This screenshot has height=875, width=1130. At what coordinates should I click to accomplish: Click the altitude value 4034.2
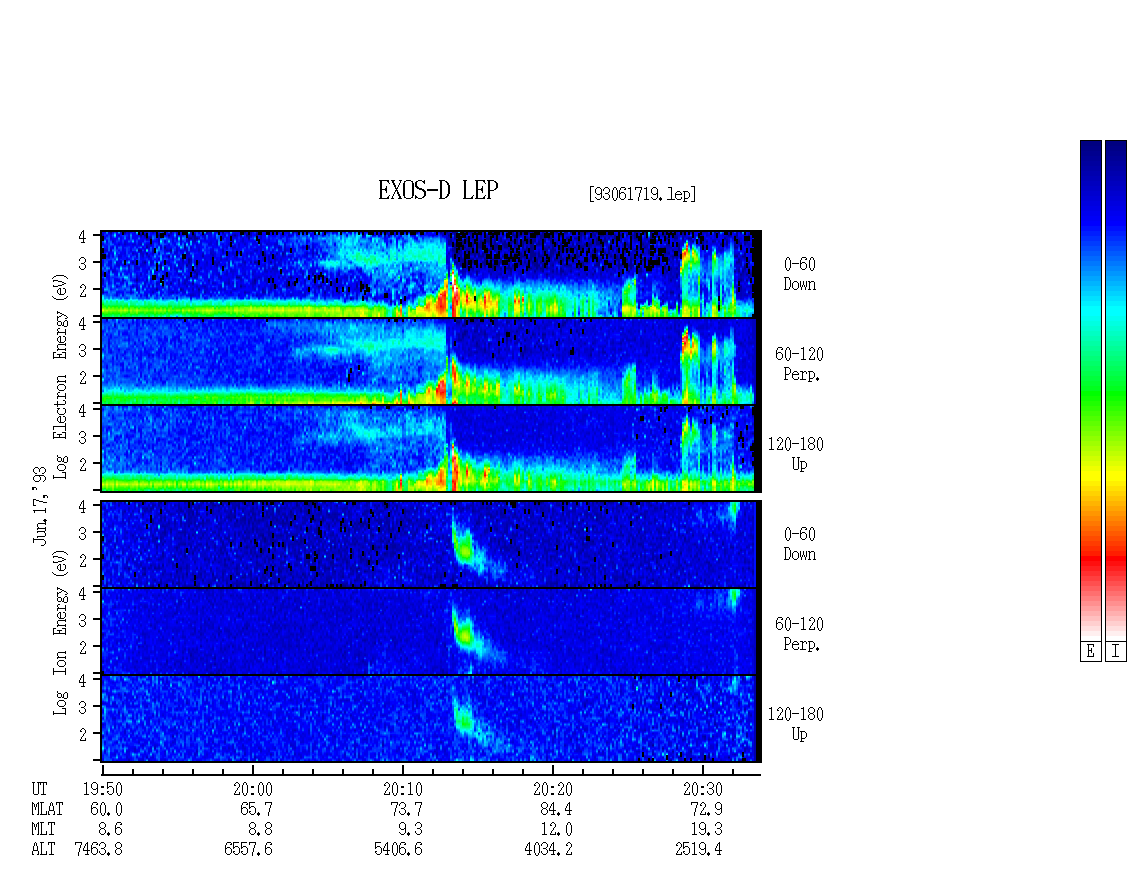coord(548,850)
